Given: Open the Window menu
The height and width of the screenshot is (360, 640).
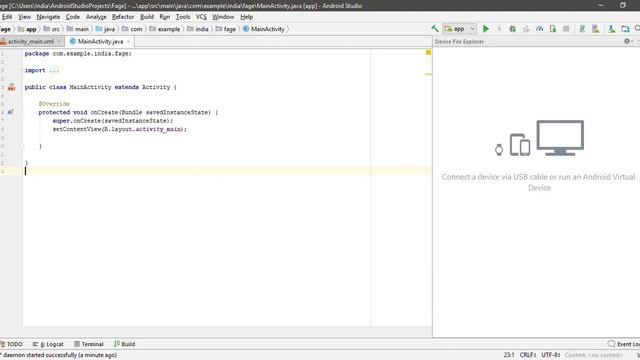Looking at the screenshot, I should tap(223, 17).
